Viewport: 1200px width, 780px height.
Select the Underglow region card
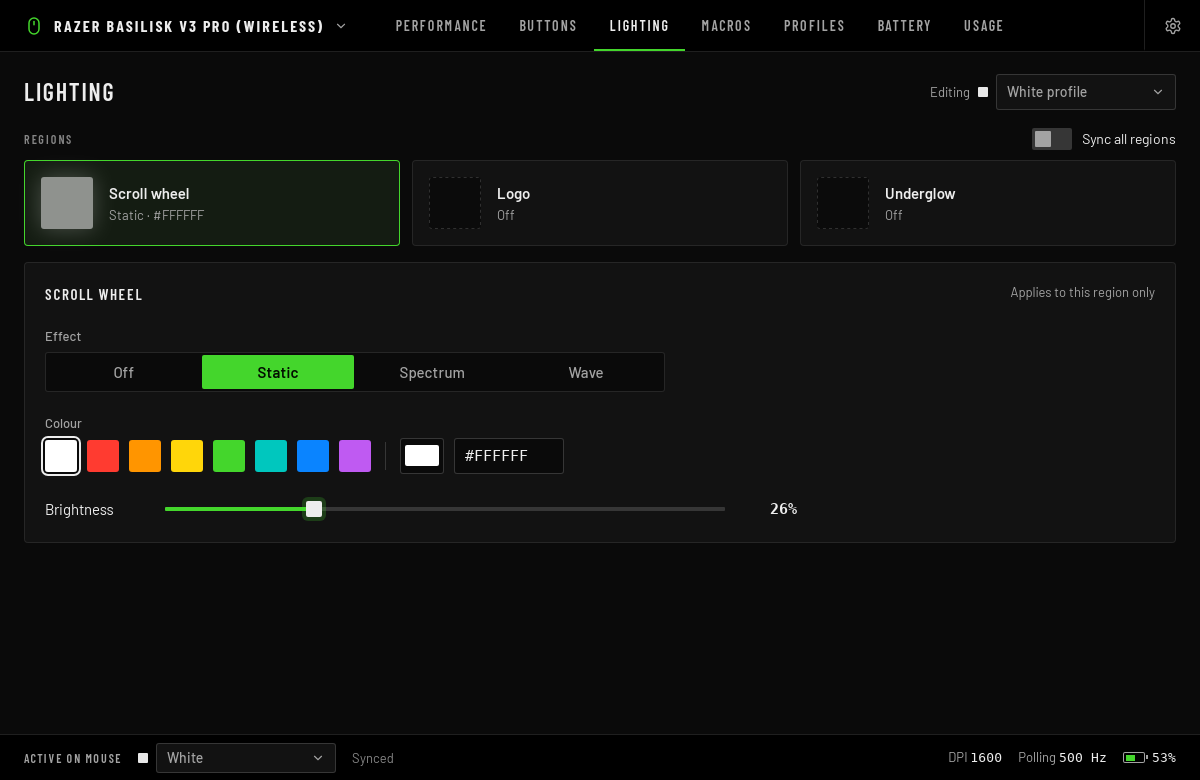pyautogui.click(x=988, y=203)
